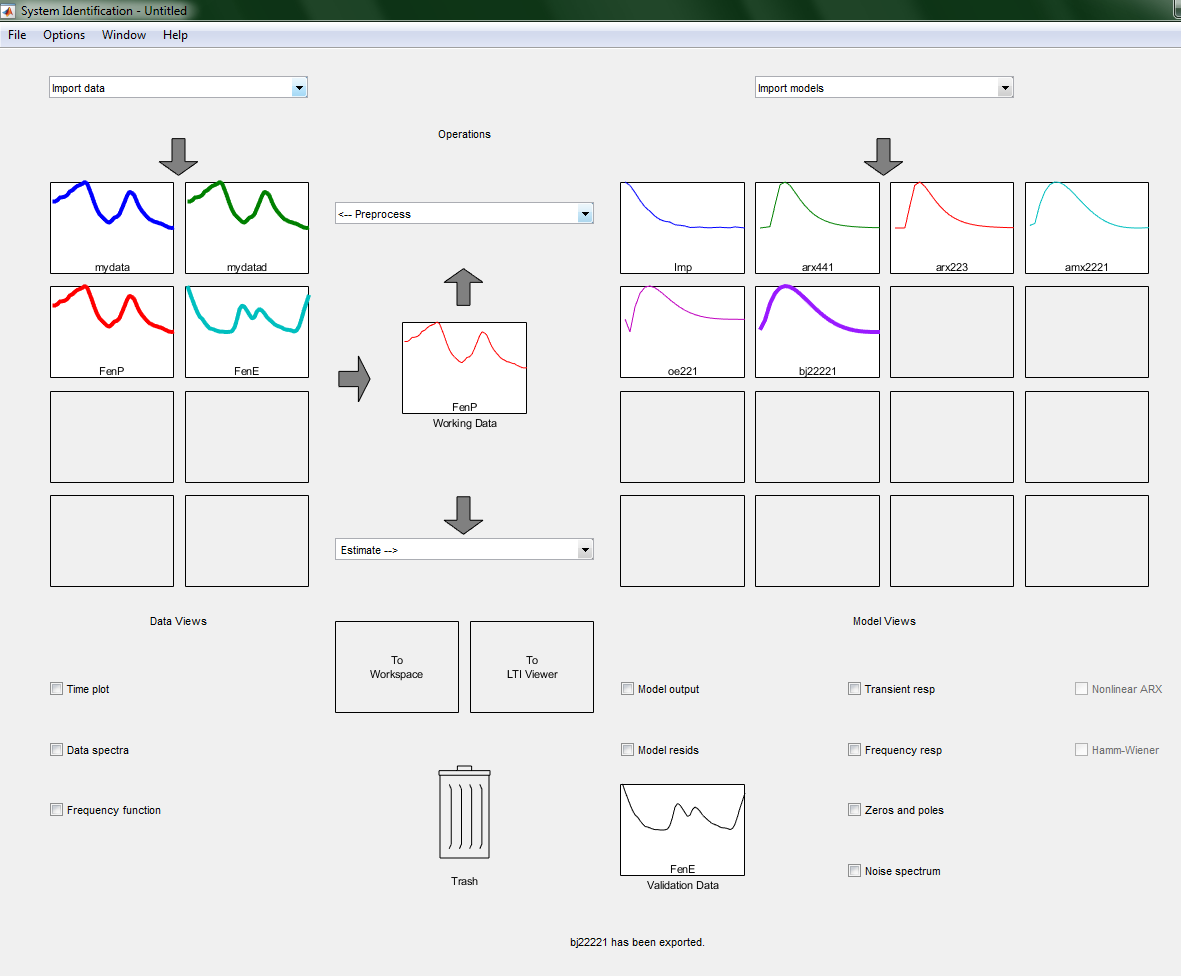The height and width of the screenshot is (976, 1181).
Task: Select the amx2221 model icon
Action: [x=1086, y=227]
